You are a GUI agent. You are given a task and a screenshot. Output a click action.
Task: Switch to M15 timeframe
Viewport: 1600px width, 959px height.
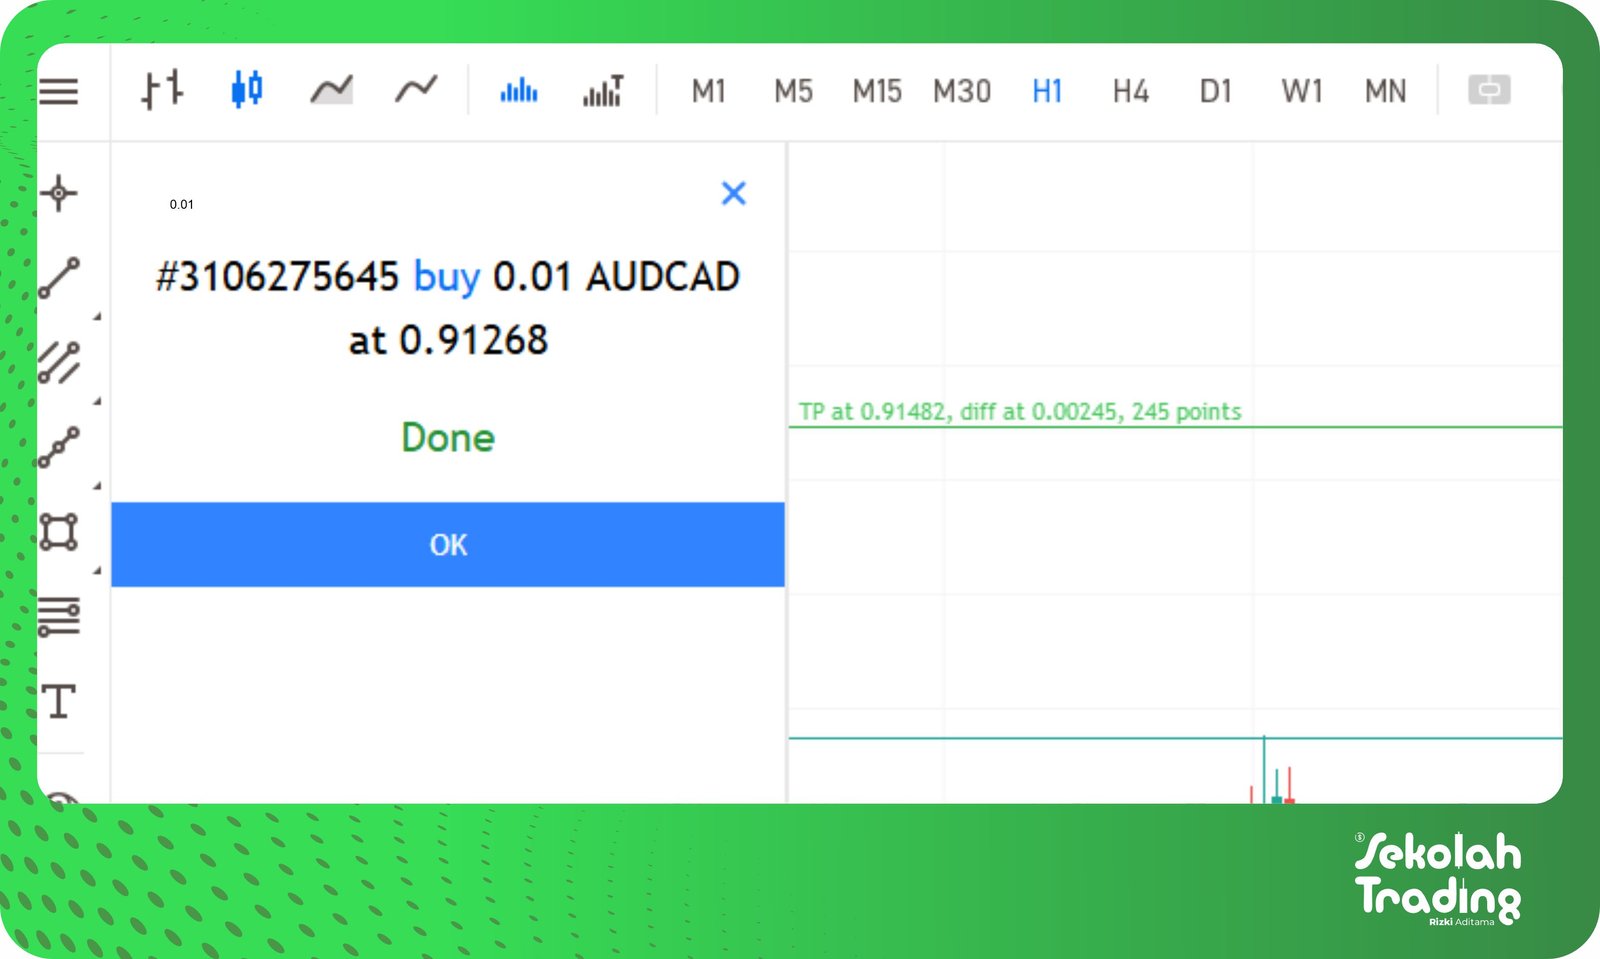pyautogui.click(x=877, y=92)
